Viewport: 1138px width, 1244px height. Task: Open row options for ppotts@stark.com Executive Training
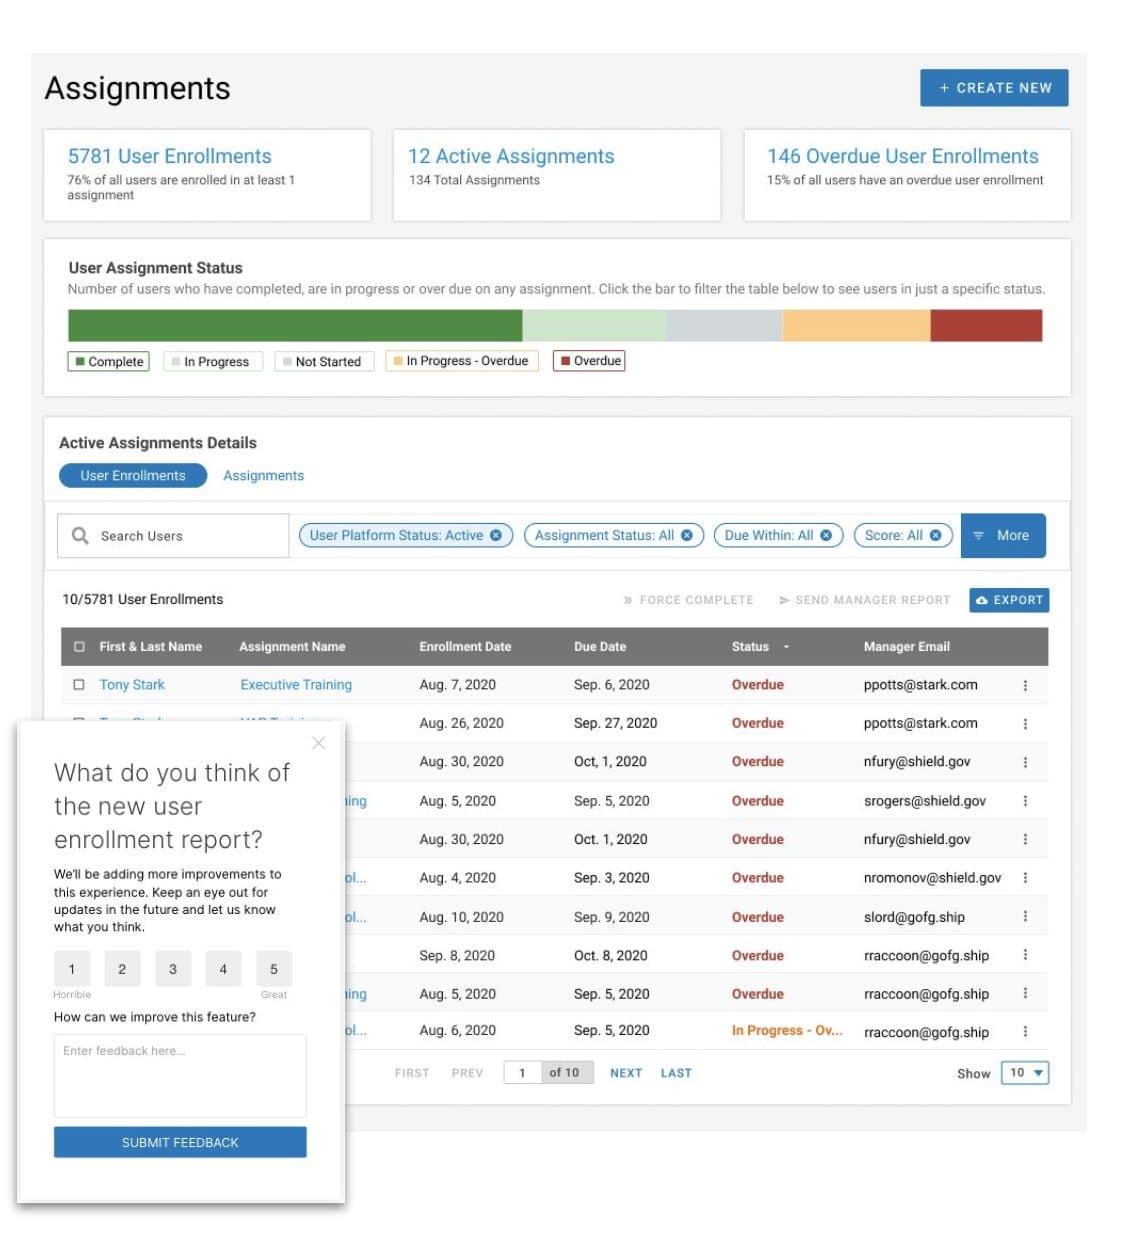click(x=1025, y=685)
